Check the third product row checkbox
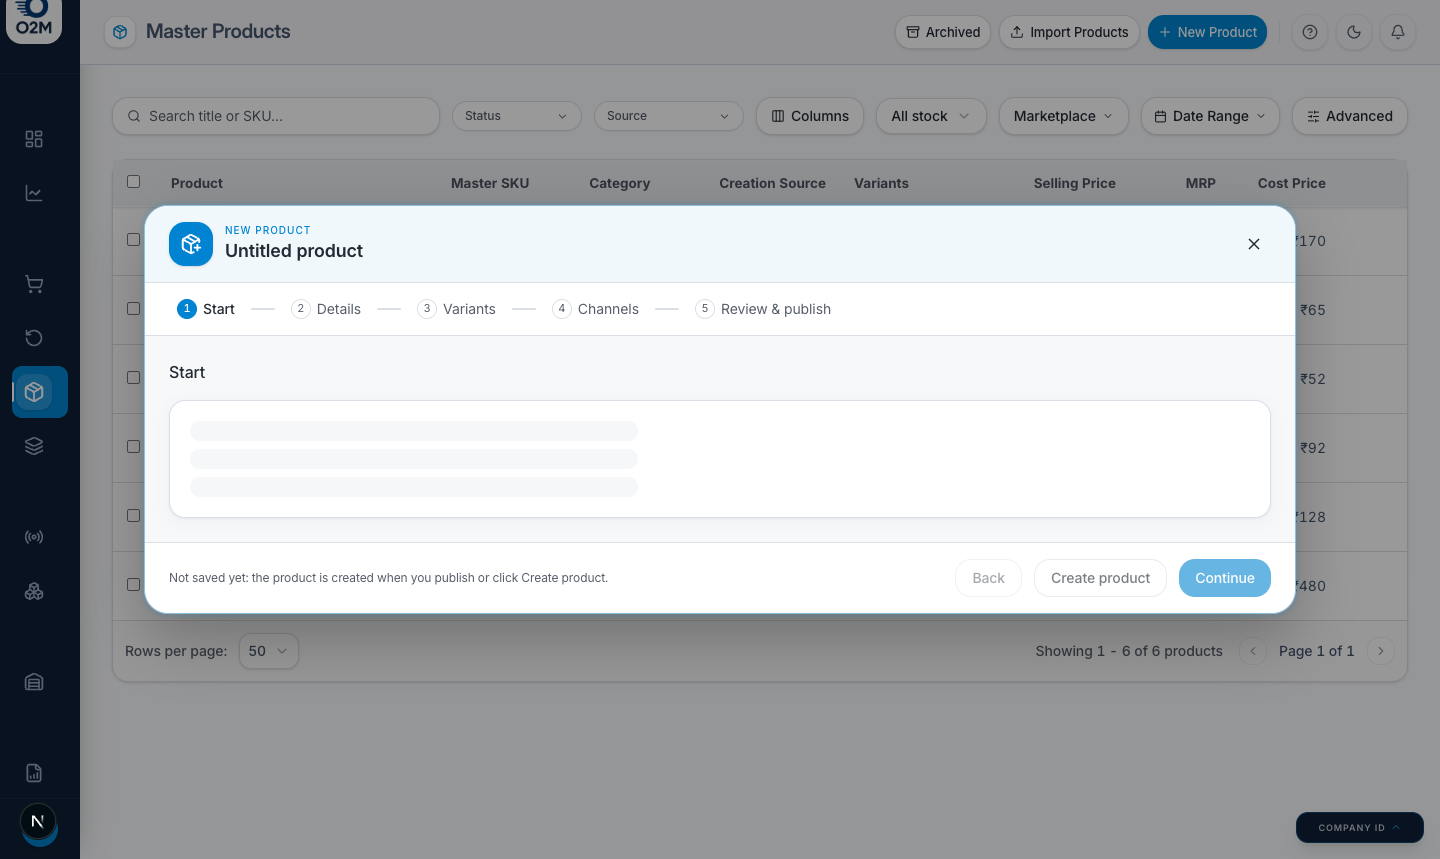1440x859 pixels. point(133,378)
